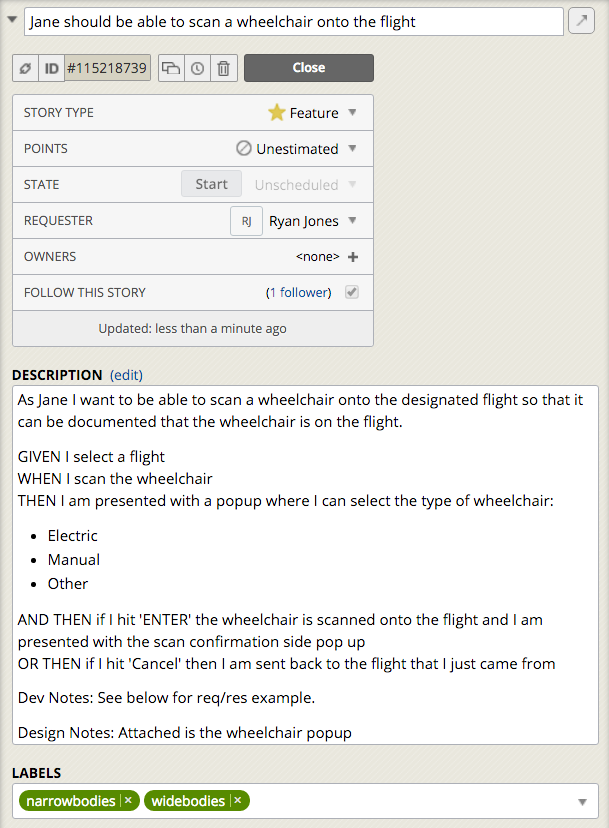This screenshot has width=609, height=828.
Task: Open story history clock icon
Action: point(197,68)
